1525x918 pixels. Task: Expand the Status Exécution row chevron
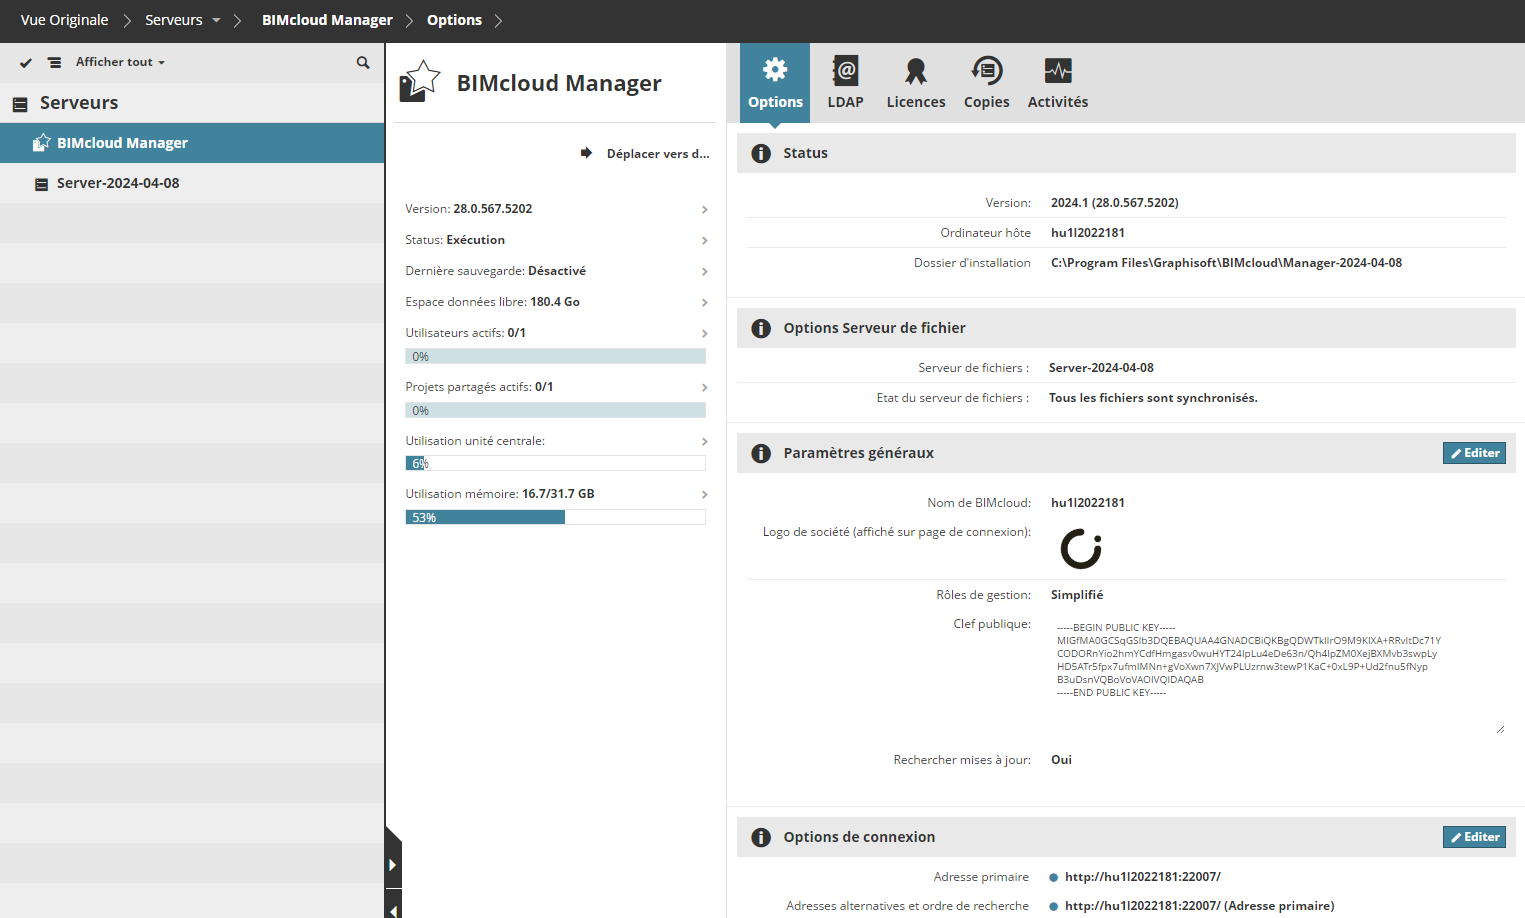click(705, 240)
